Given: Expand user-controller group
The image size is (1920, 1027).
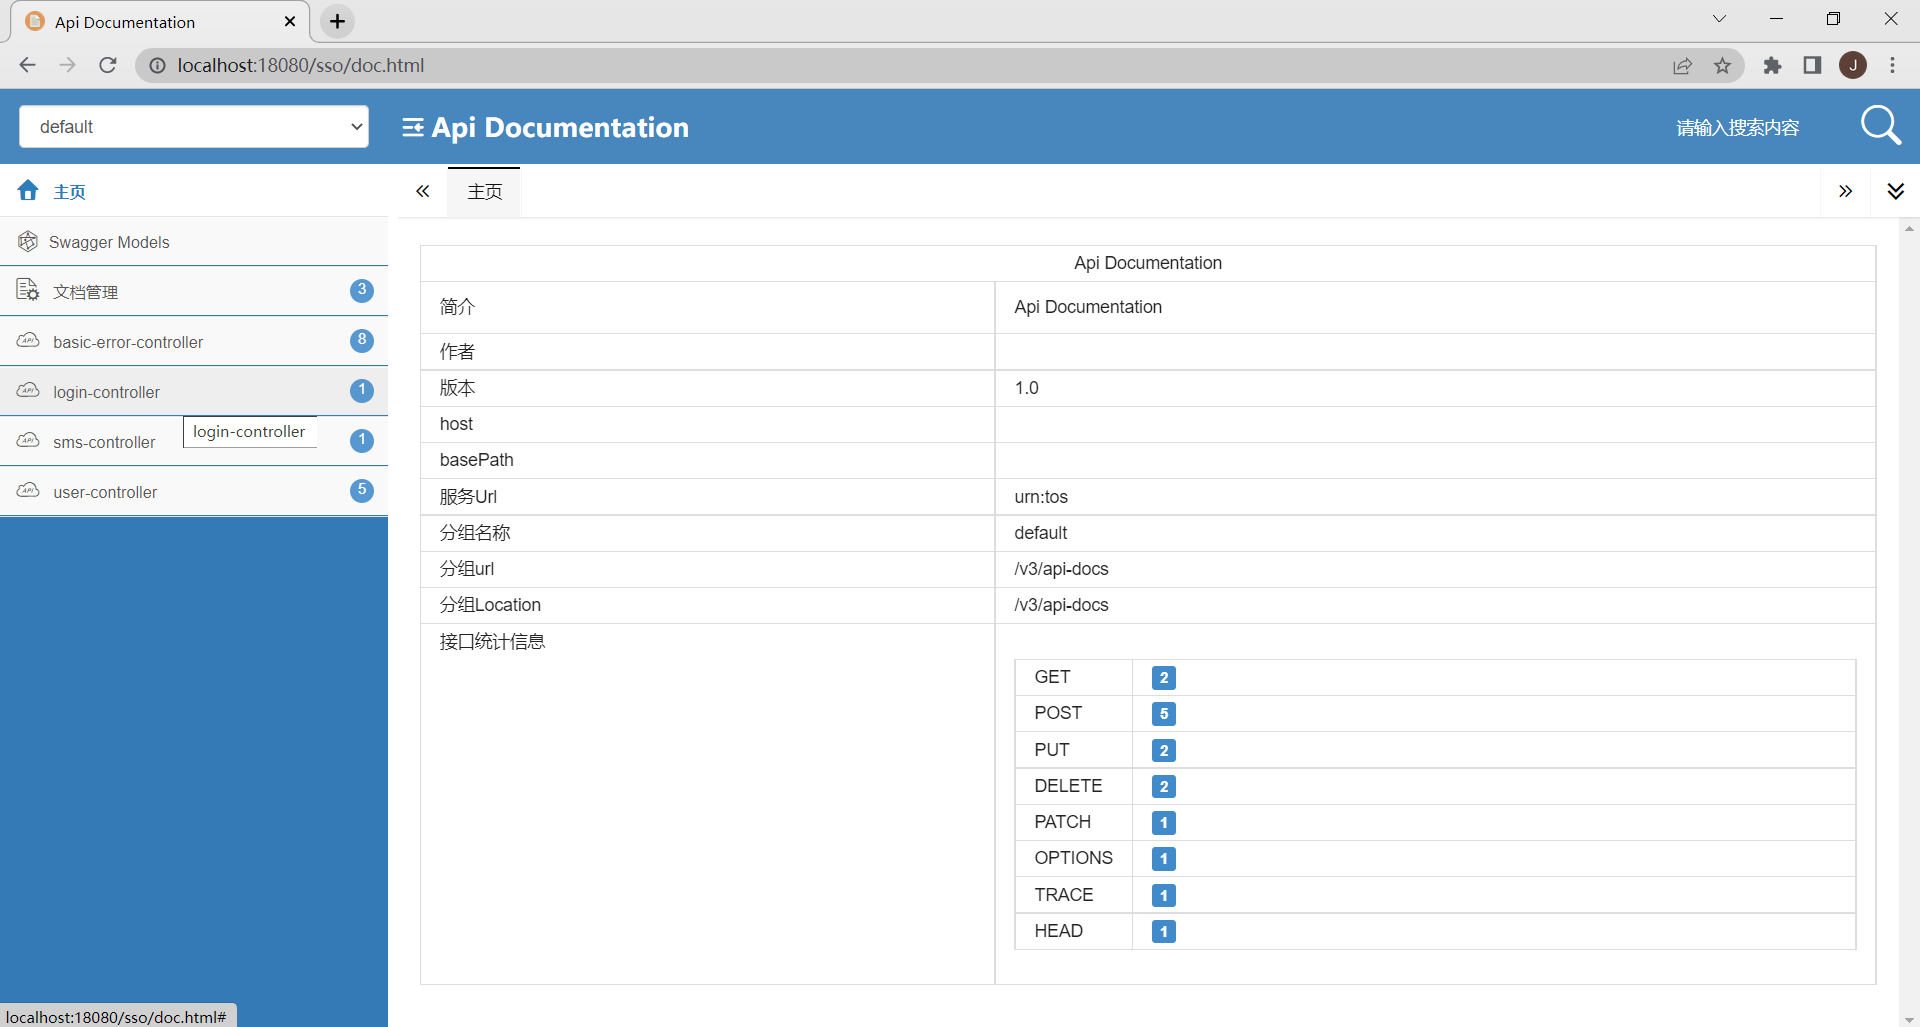Looking at the screenshot, I should 194,491.
